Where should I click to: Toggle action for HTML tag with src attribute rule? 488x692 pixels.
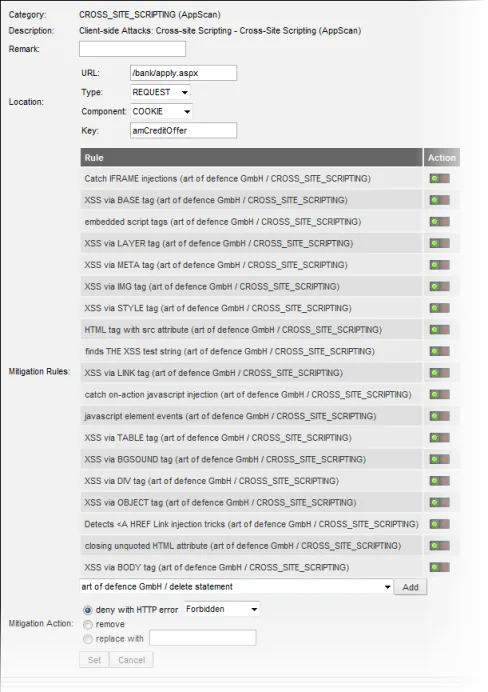point(440,330)
